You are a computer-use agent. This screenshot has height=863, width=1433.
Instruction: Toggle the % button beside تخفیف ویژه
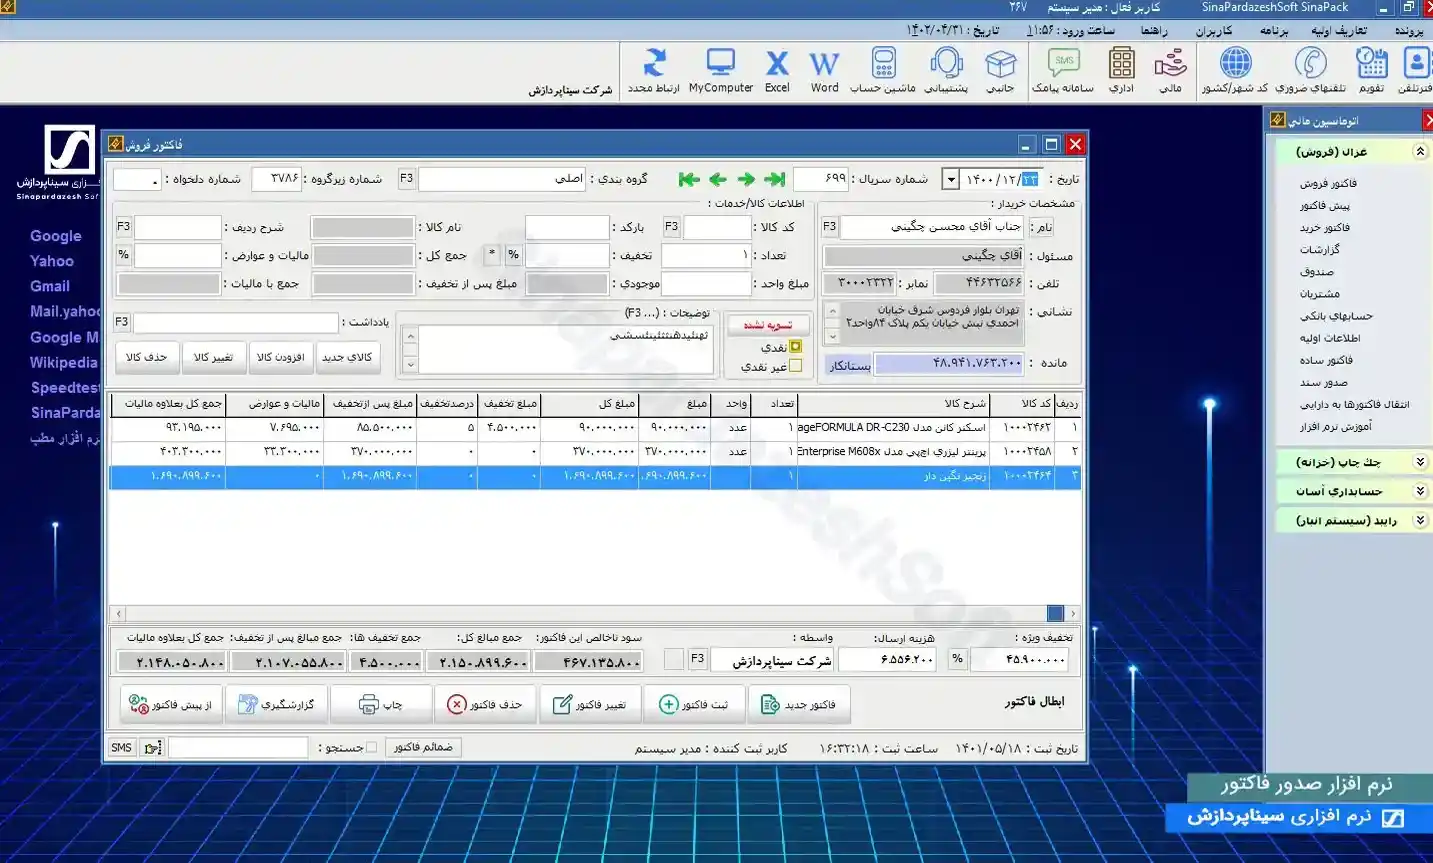coord(957,659)
